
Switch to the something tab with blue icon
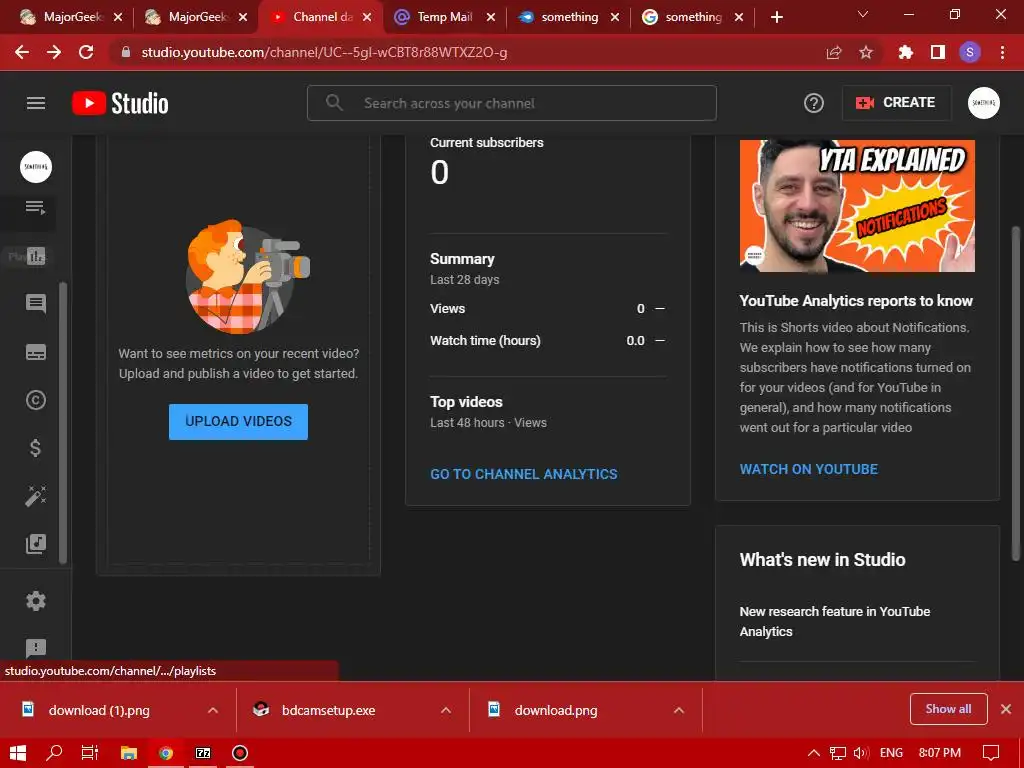tap(568, 17)
